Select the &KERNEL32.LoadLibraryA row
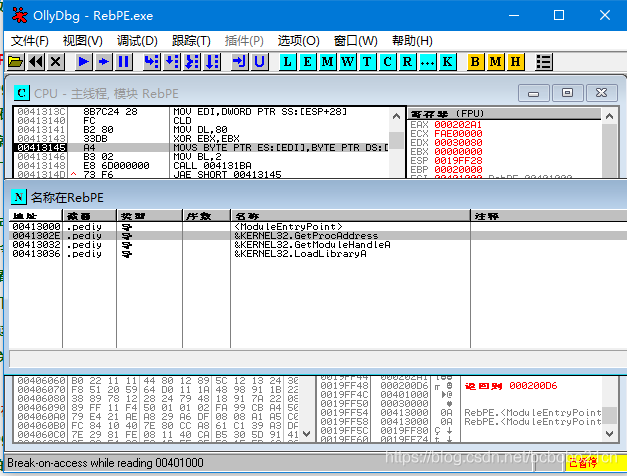627x476 pixels. point(318,254)
